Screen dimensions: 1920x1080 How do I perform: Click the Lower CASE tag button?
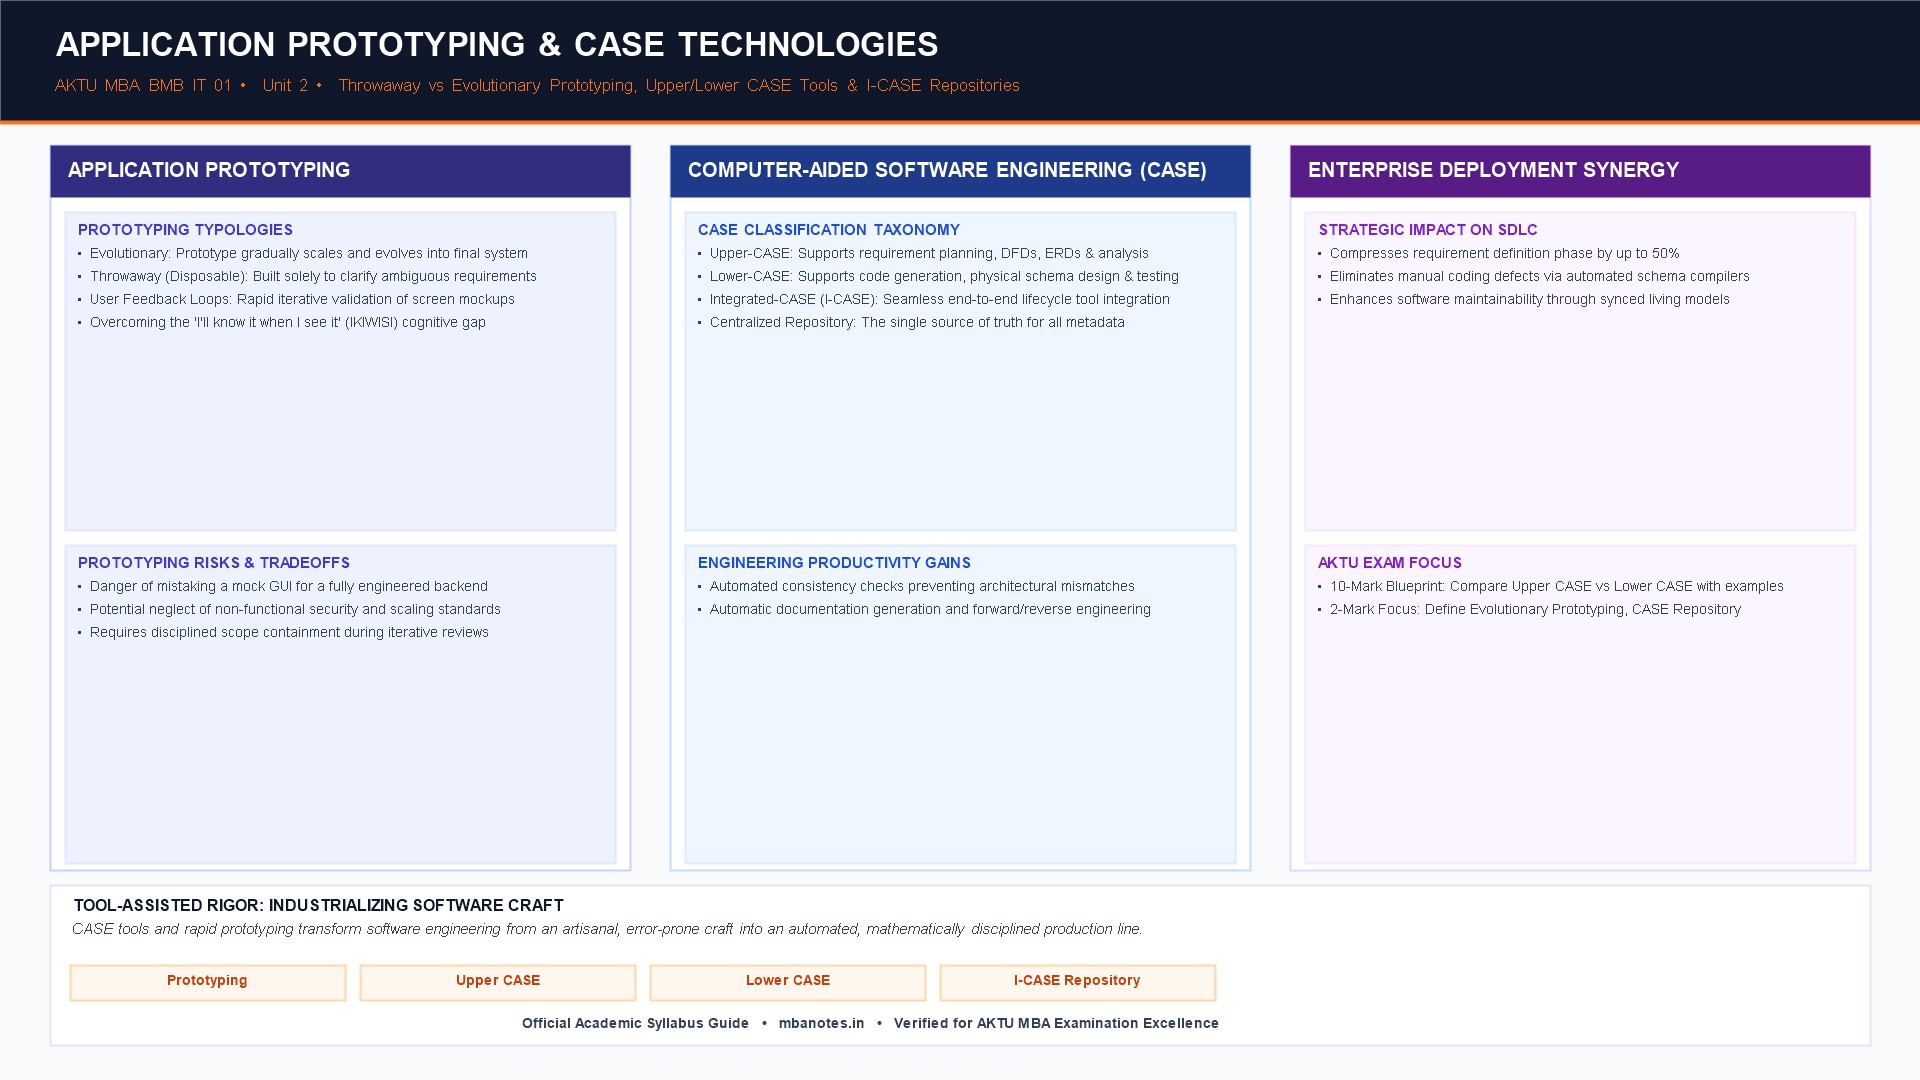788,982
